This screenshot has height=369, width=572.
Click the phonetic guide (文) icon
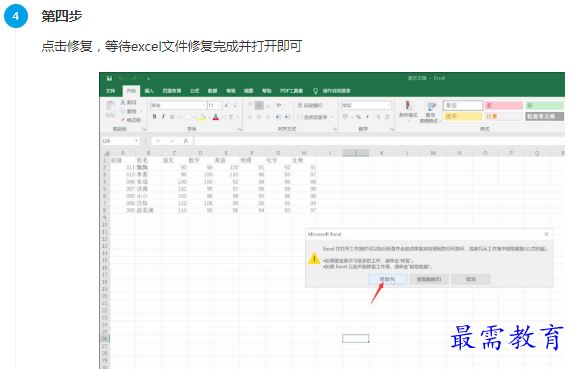click(x=231, y=117)
